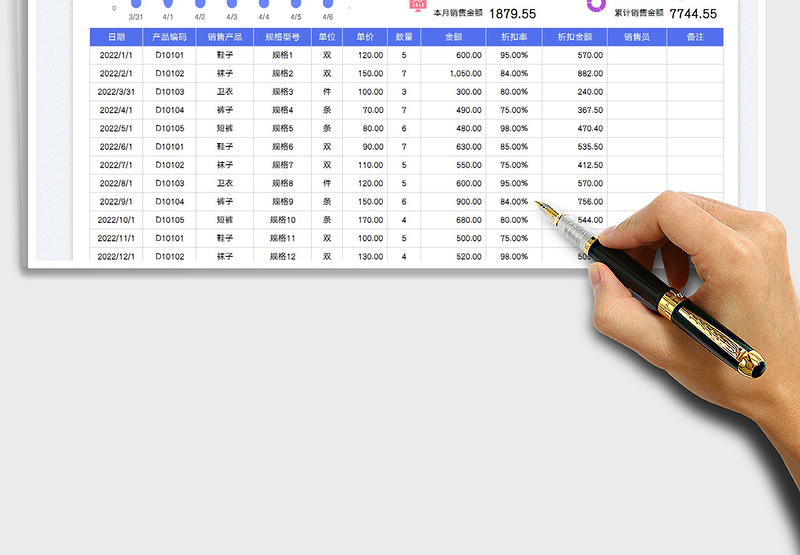The image size is (800, 555).
Task: Click the 4/3 chart bar
Action: click(x=232, y=4)
